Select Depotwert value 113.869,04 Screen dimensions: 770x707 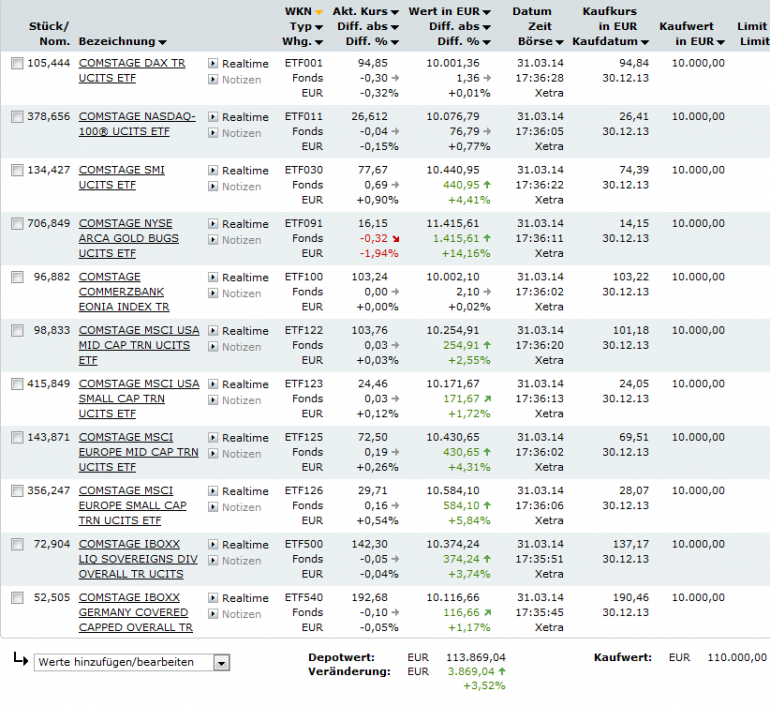click(x=476, y=657)
